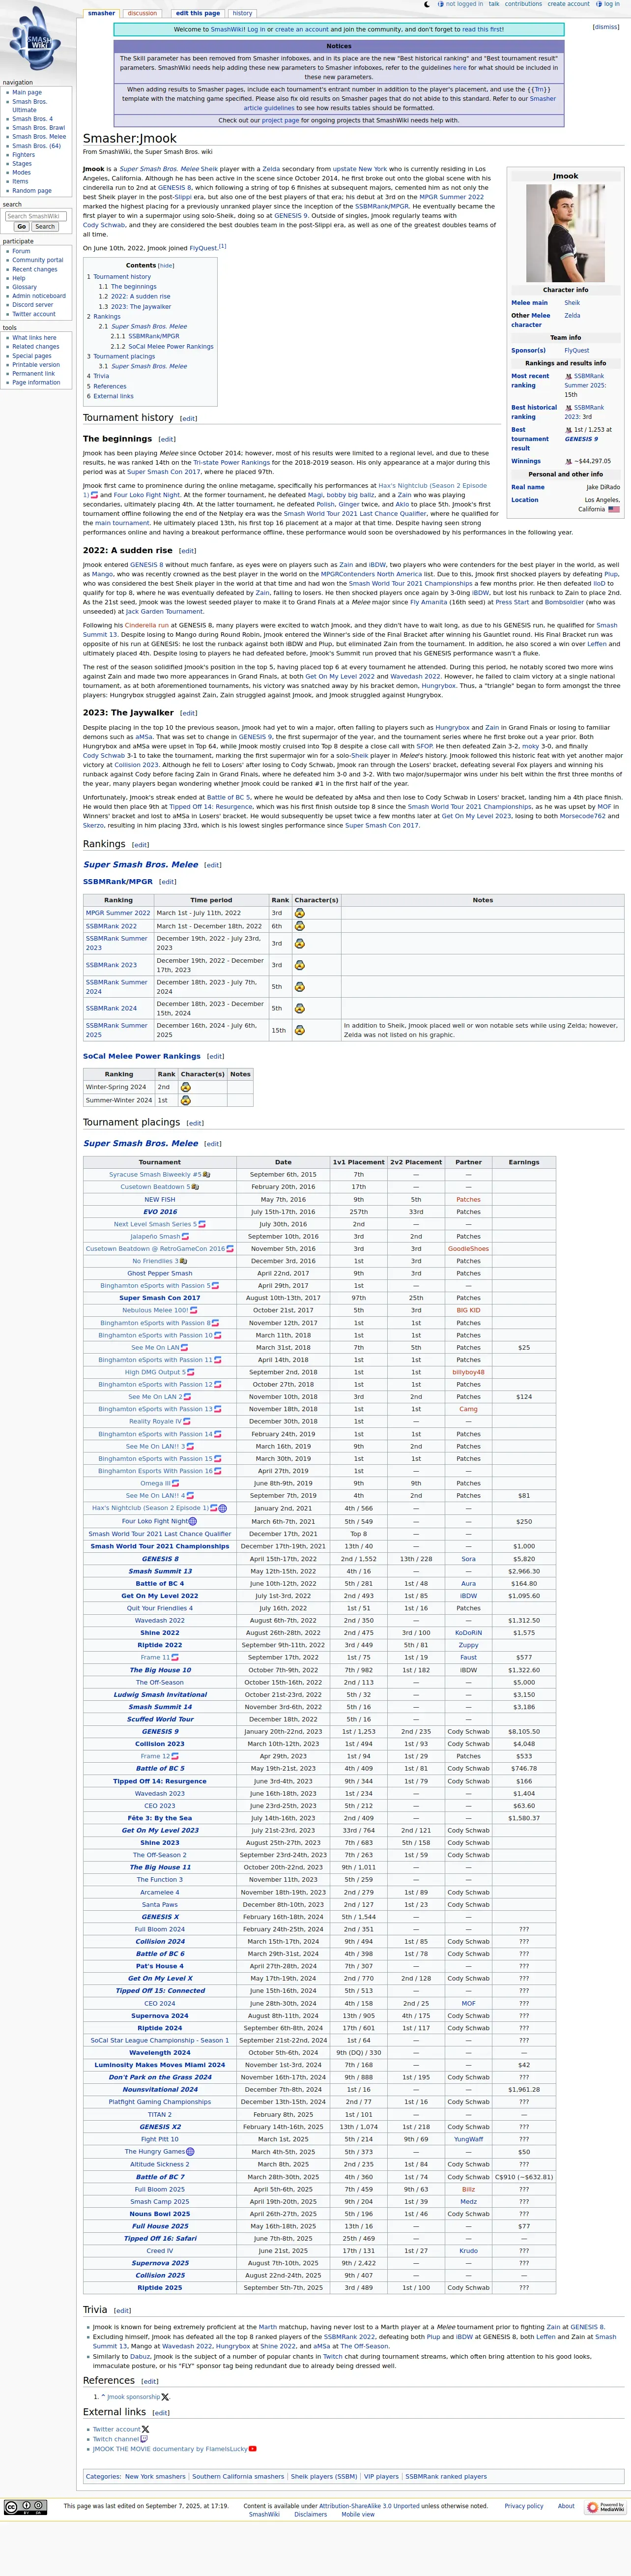This screenshot has height=2576, width=631.
Task: Click the Creative Commons license badge
Action: coord(25,2507)
